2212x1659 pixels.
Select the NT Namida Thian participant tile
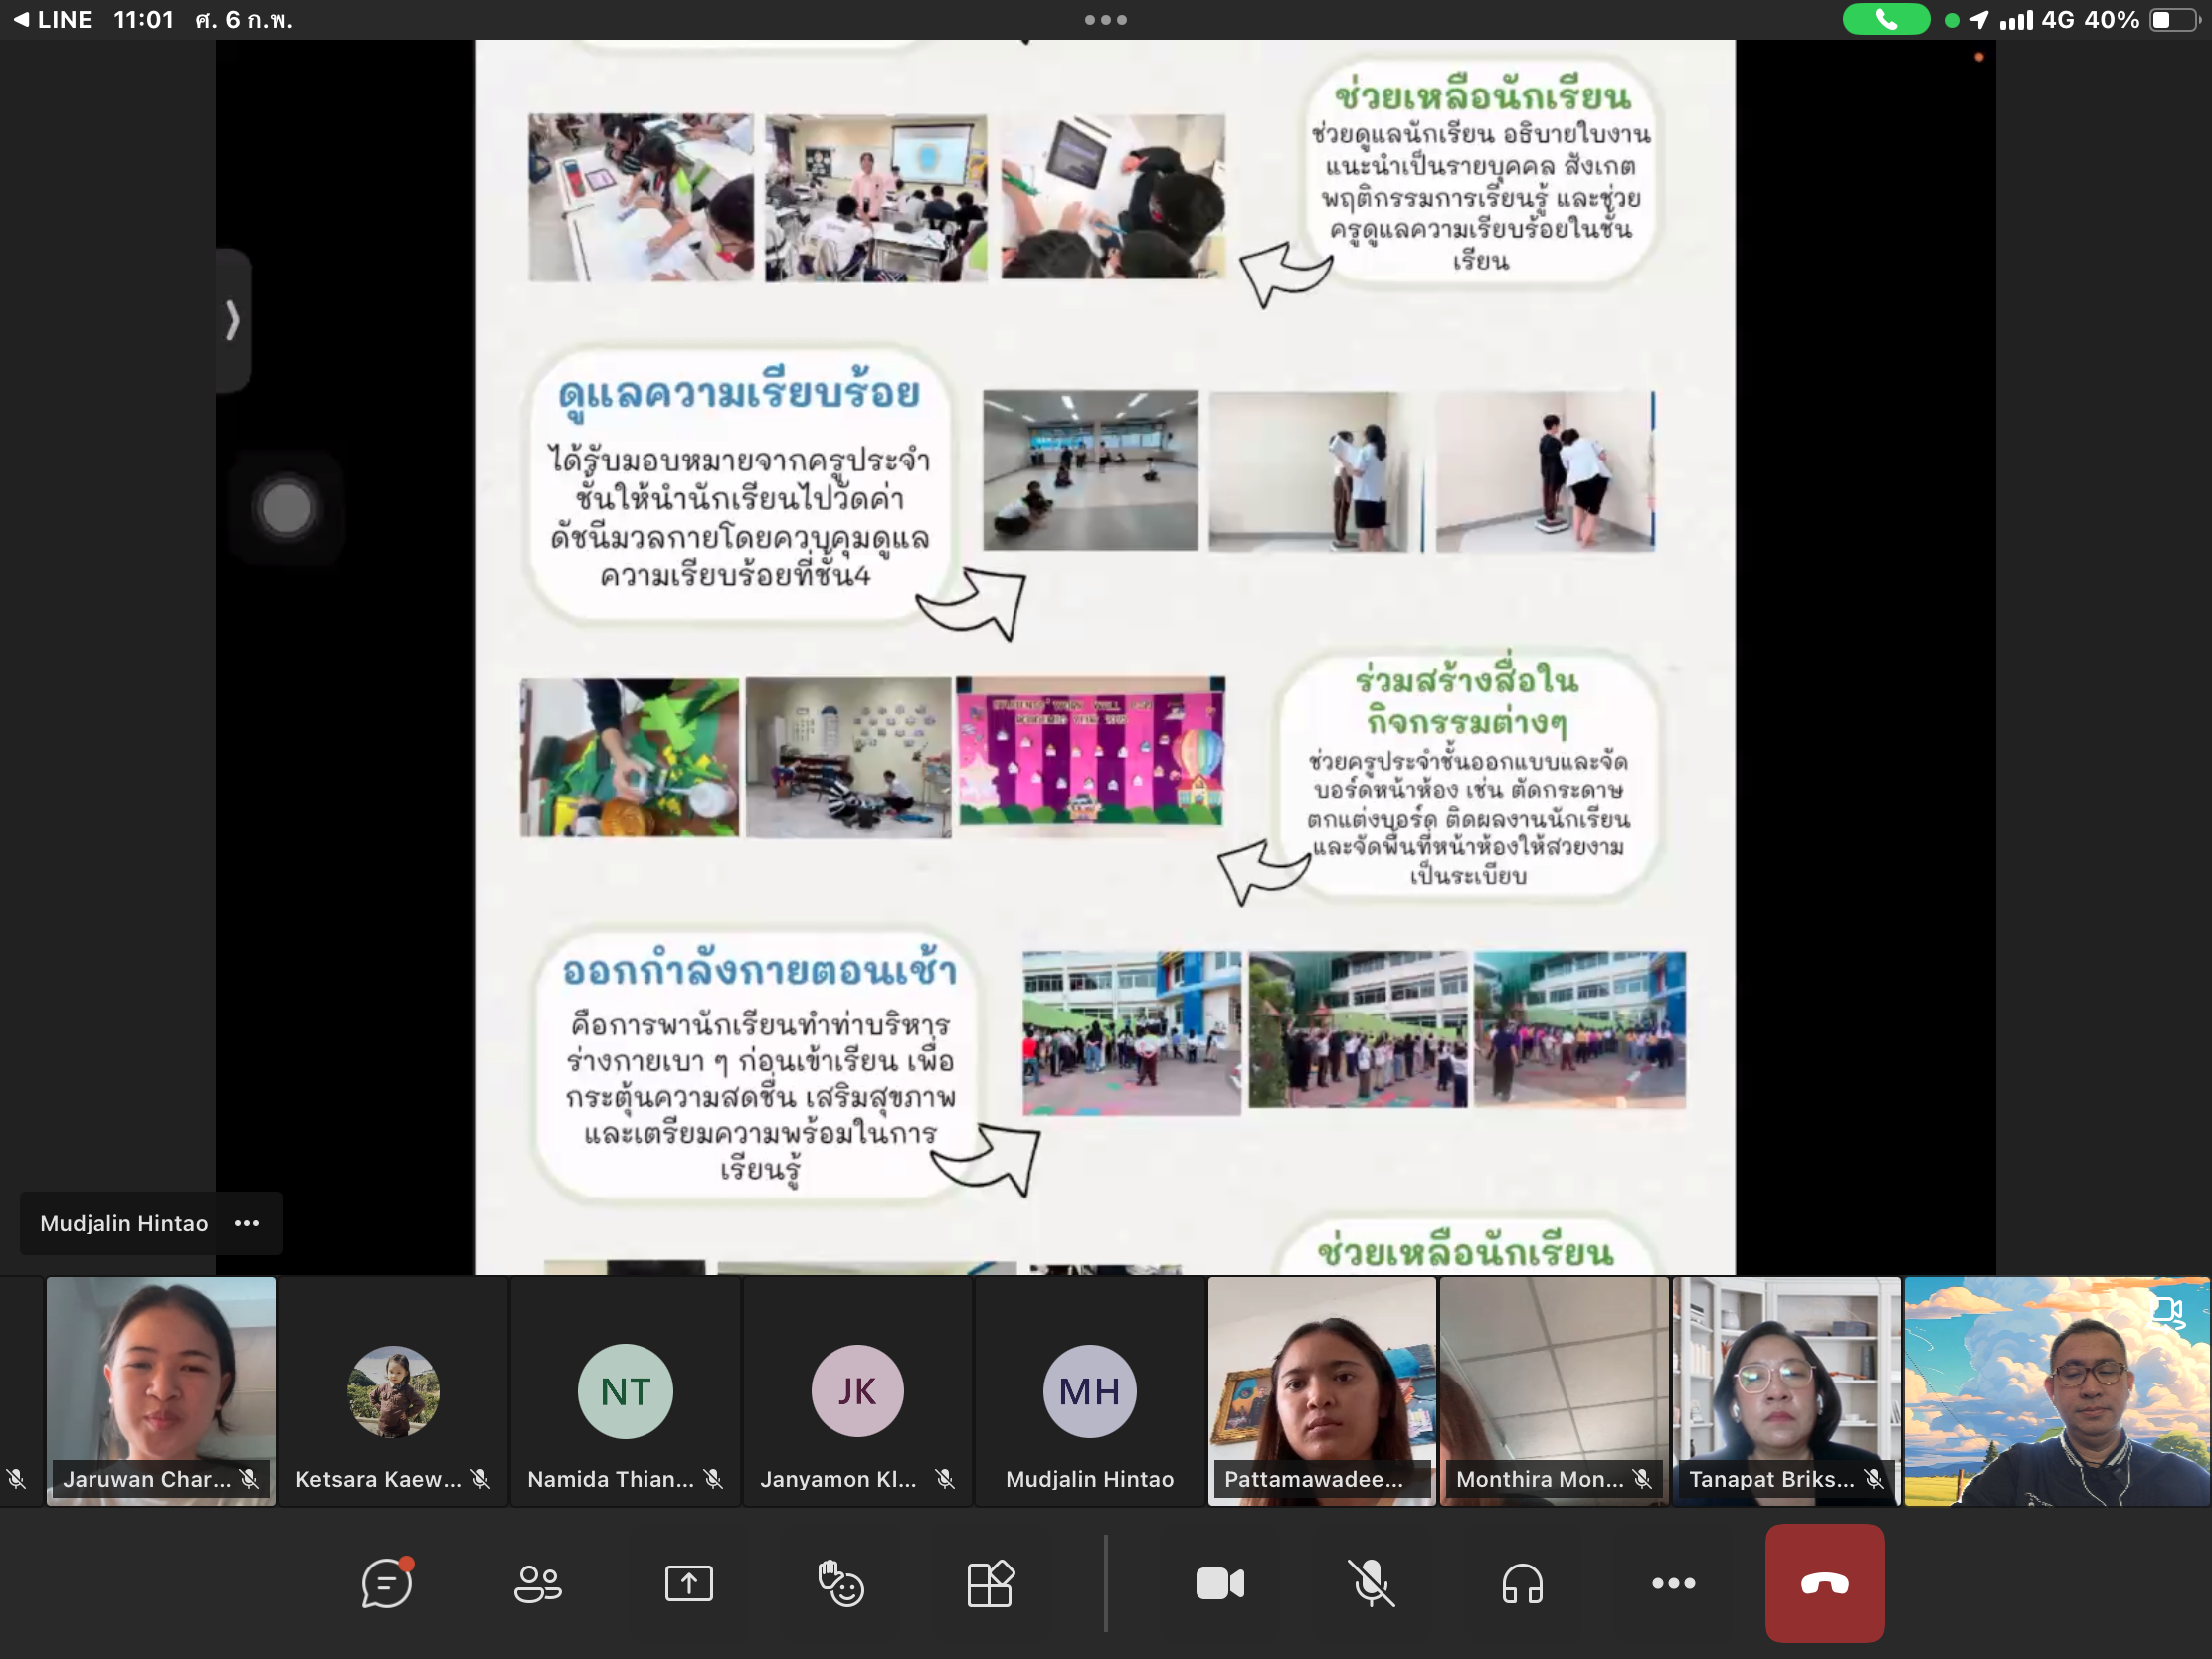pos(625,1390)
